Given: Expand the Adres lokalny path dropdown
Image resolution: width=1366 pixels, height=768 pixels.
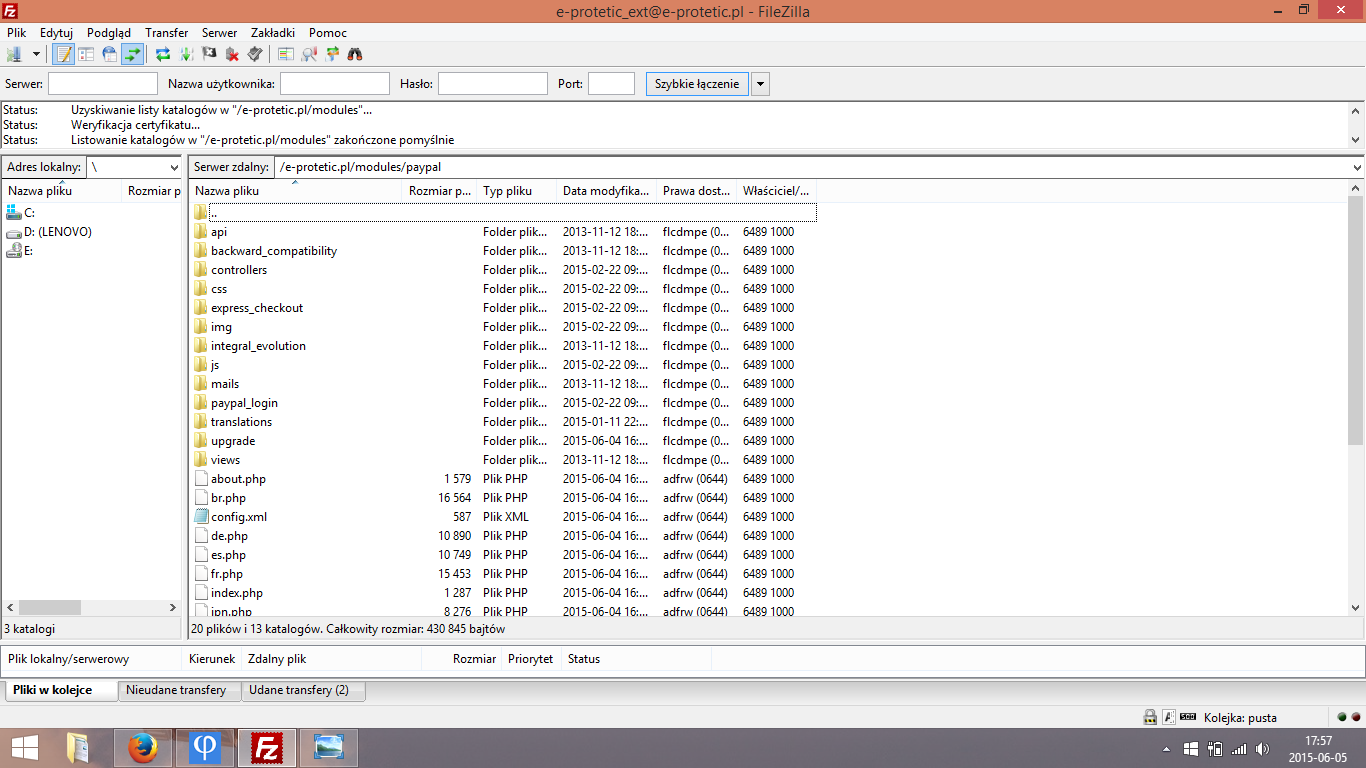Looking at the screenshot, I should (175, 167).
